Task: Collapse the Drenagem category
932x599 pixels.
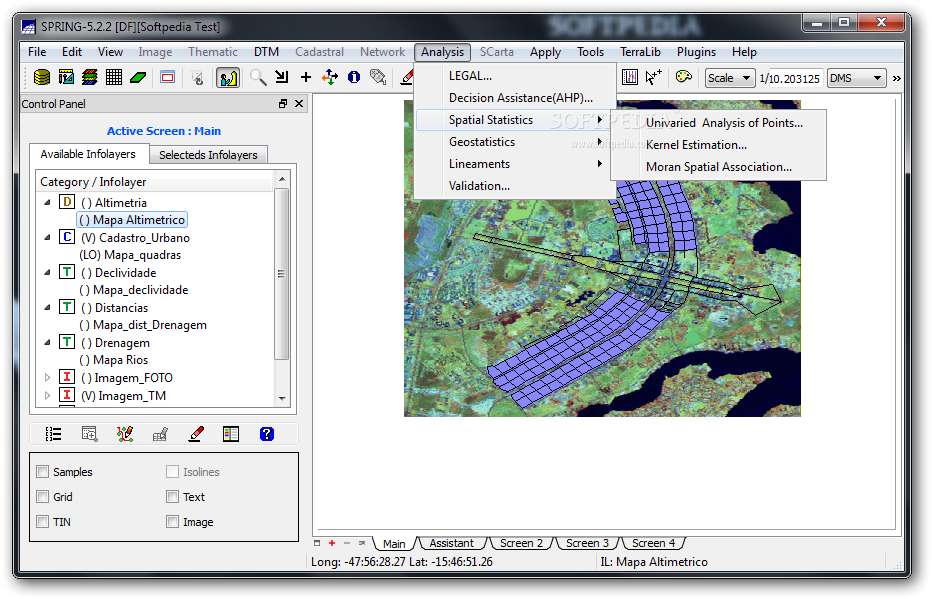Action: 48,343
